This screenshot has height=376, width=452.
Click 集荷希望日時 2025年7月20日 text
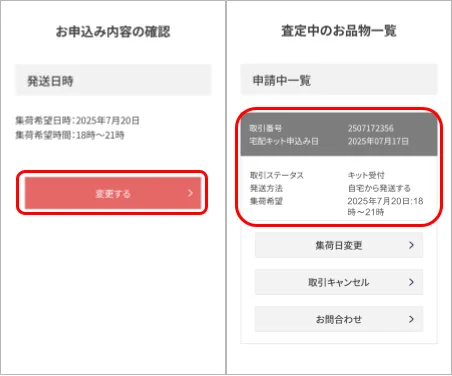click(x=77, y=120)
